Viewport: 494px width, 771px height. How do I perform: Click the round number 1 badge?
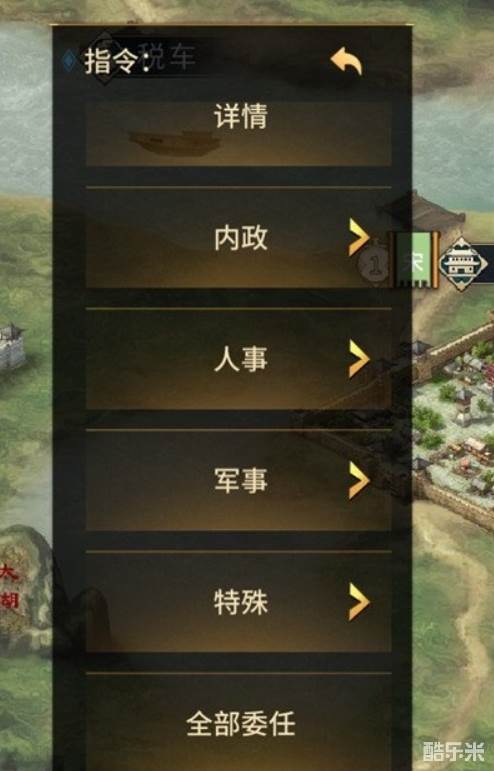point(374,265)
